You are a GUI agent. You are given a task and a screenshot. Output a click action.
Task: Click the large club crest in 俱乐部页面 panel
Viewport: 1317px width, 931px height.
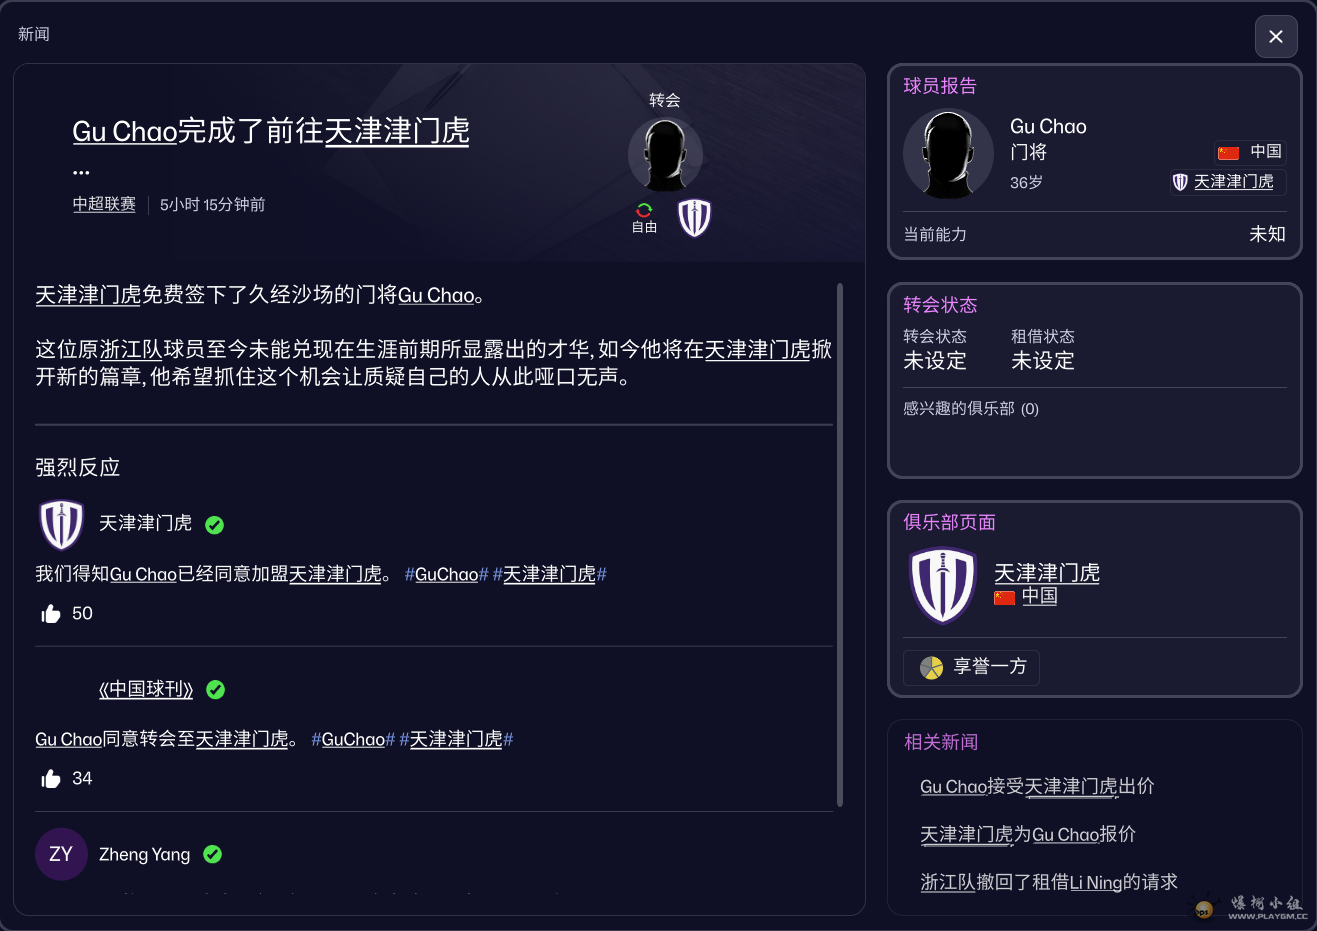(x=942, y=586)
